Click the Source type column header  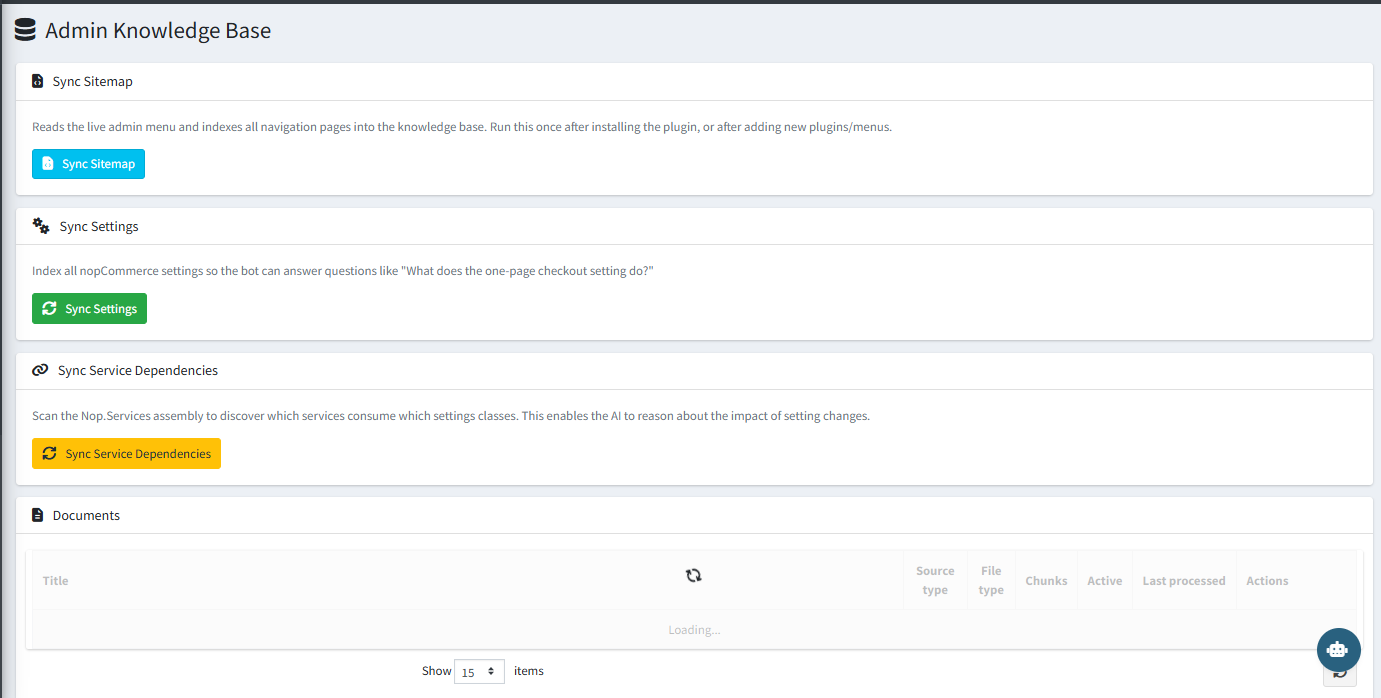935,581
